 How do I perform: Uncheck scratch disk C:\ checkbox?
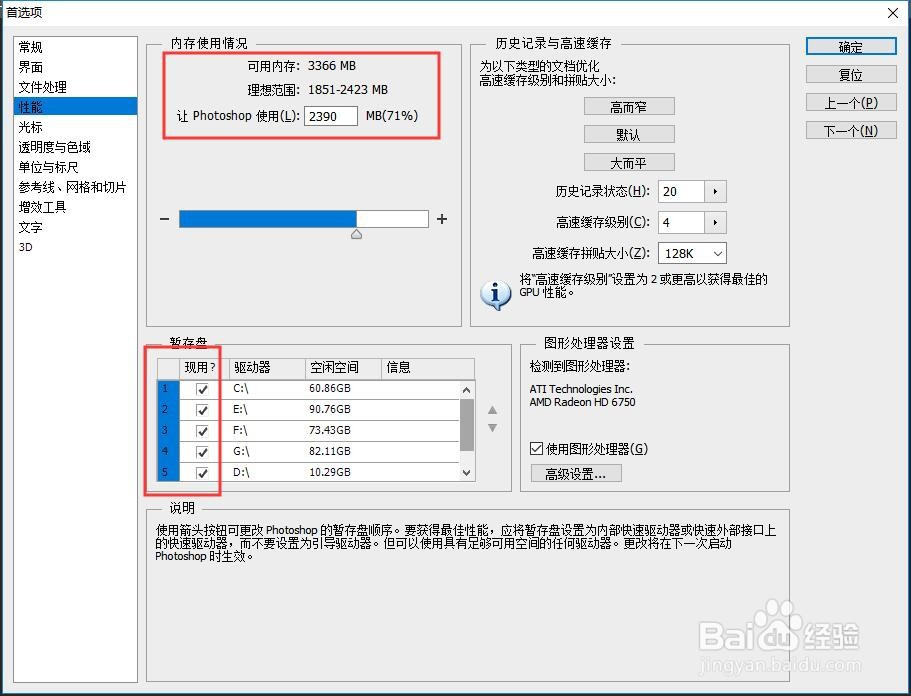[202, 389]
